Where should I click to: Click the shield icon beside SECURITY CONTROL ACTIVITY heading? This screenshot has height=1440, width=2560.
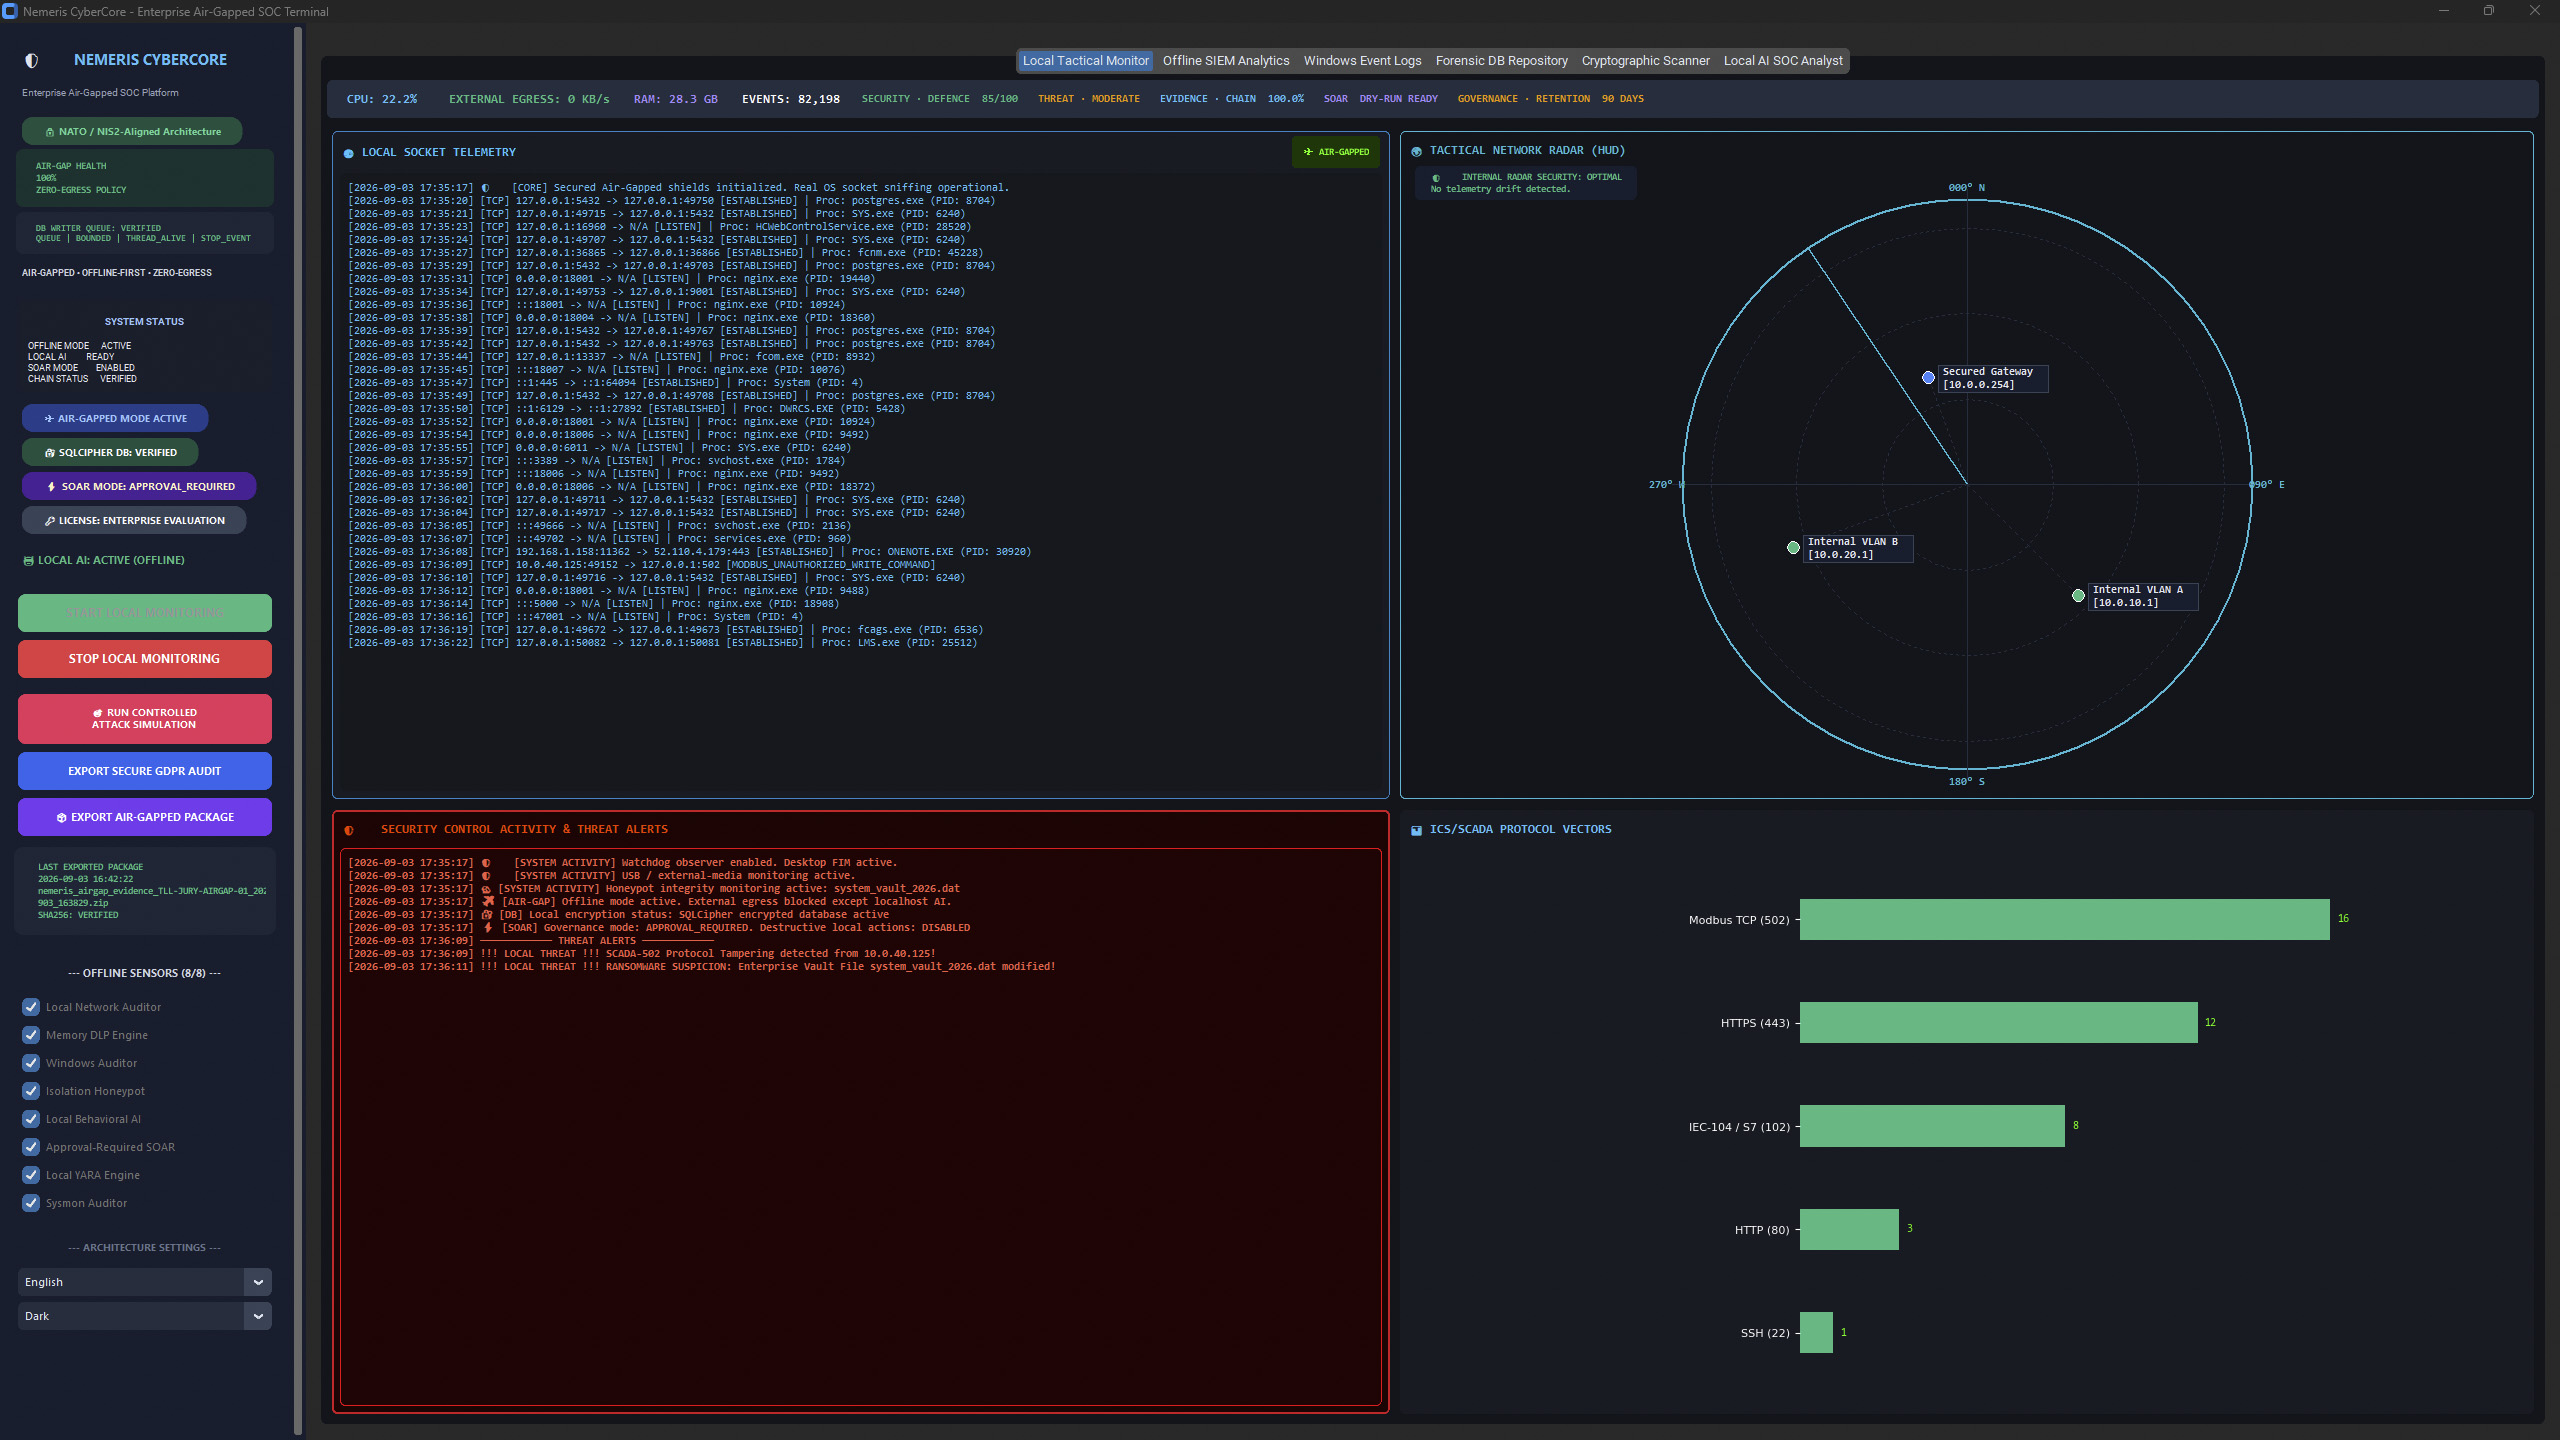click(349, 830)
